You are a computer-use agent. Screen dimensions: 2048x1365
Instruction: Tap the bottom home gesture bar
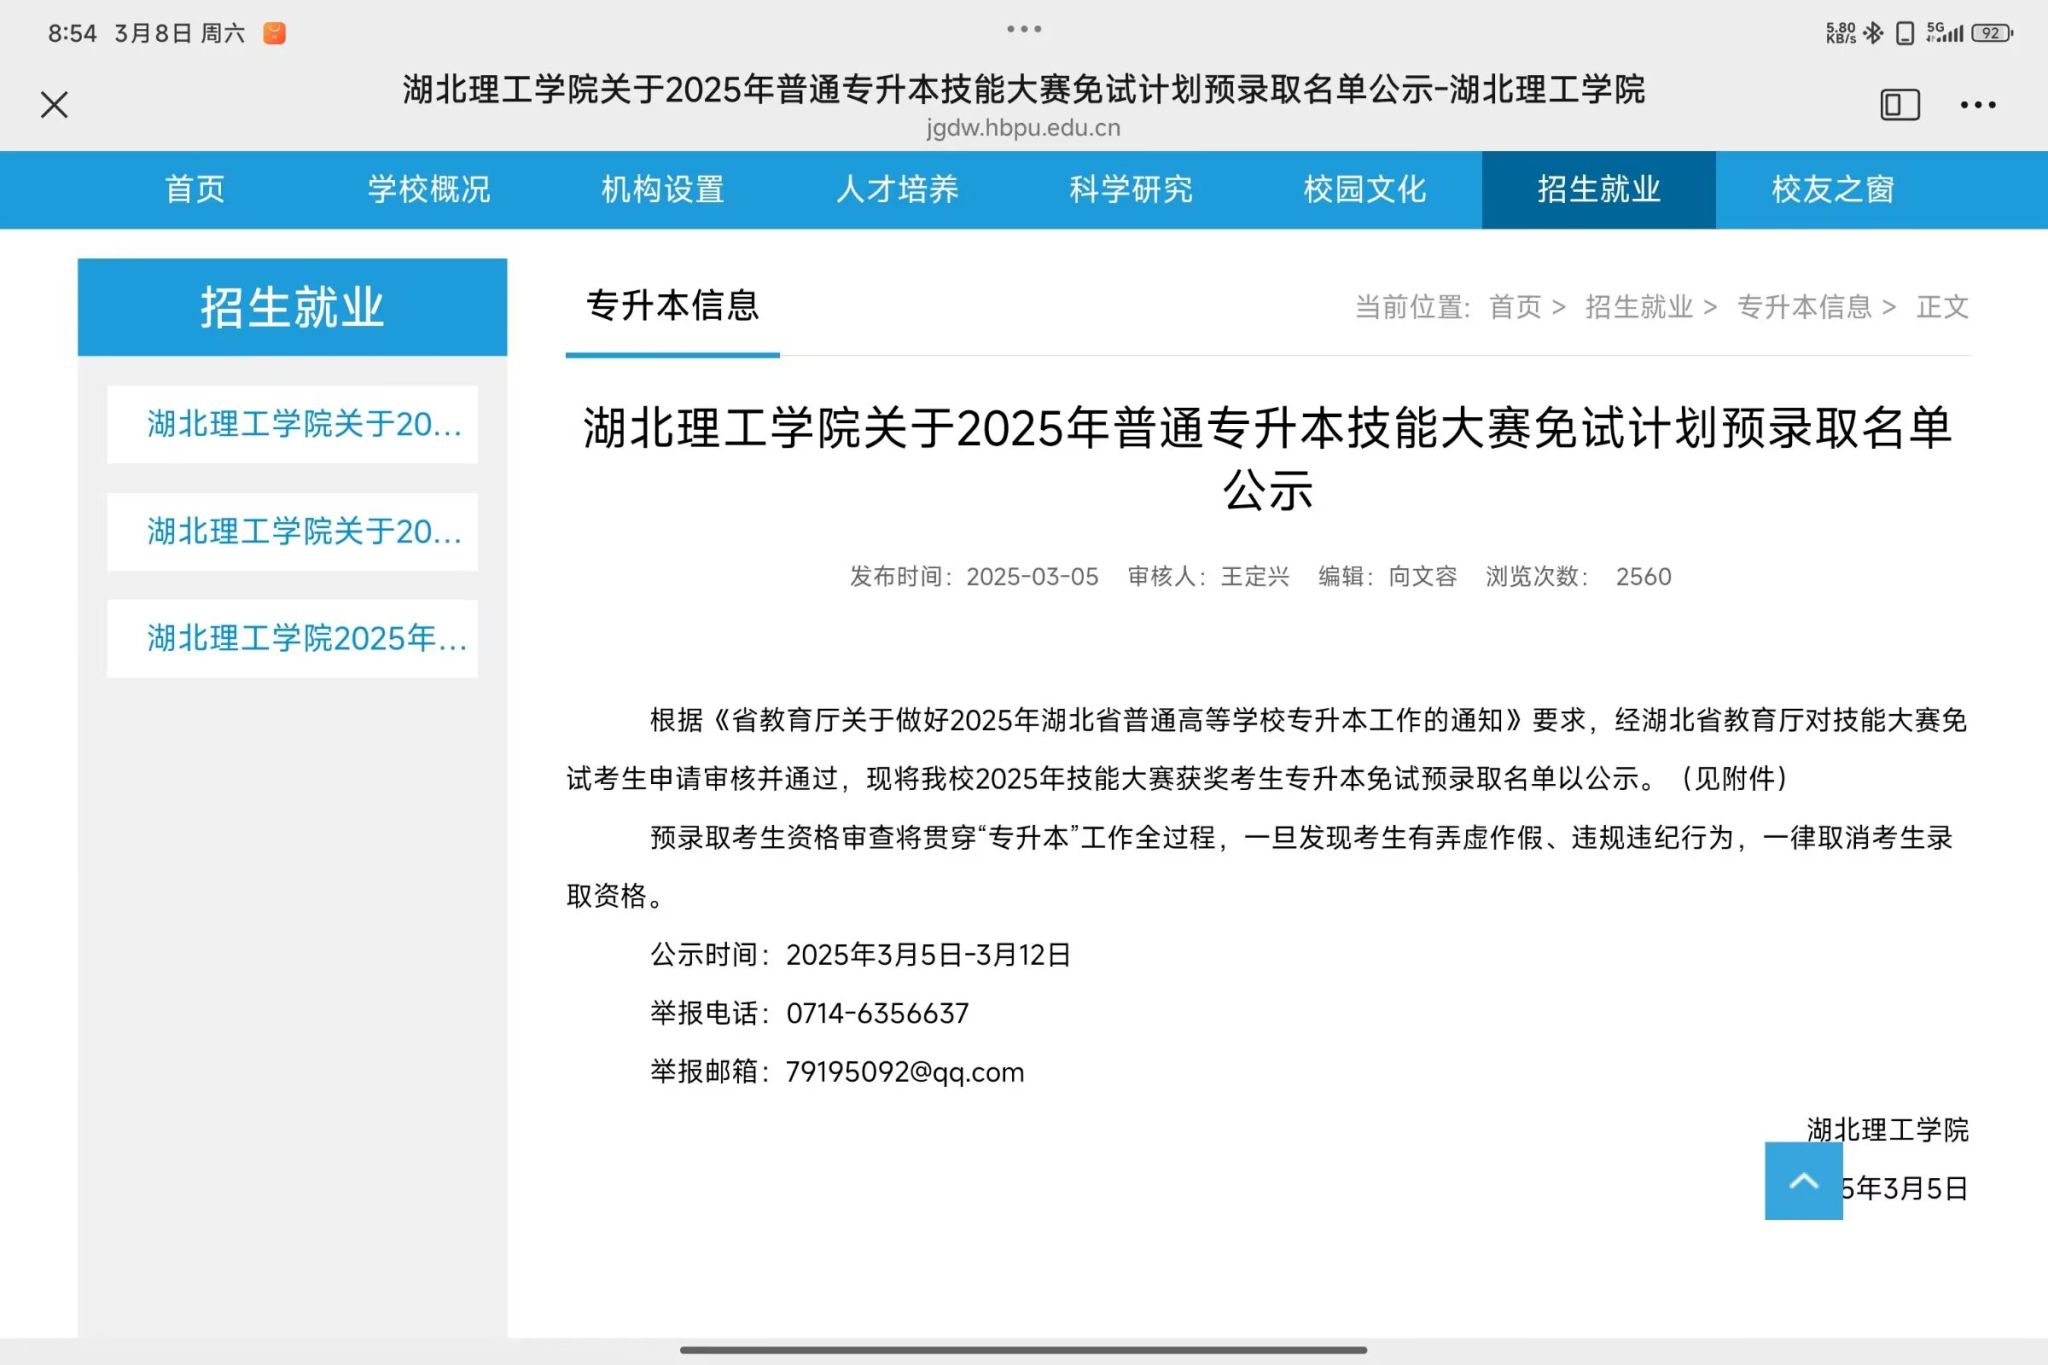[1023, 1350]
